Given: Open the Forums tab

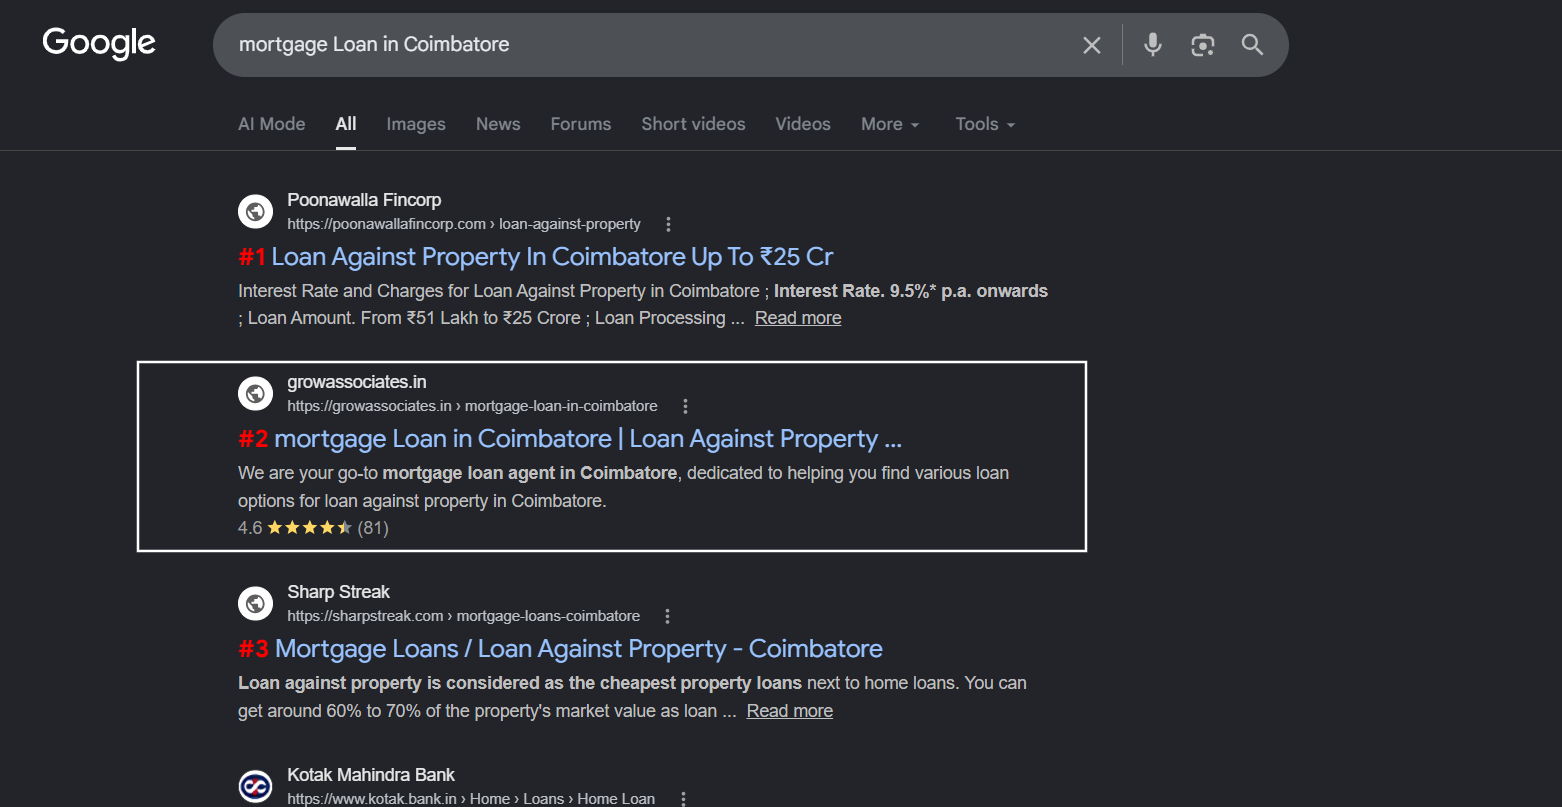Looking at the screenshot, I should pos(581,124).
